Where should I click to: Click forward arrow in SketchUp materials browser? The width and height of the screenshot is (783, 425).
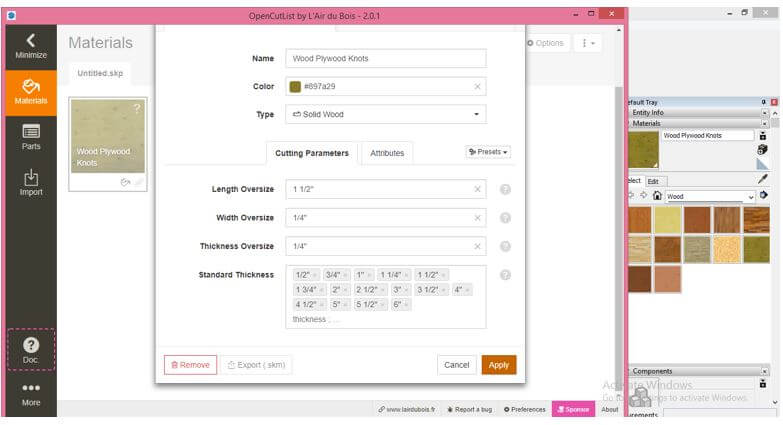coord(644,195)
